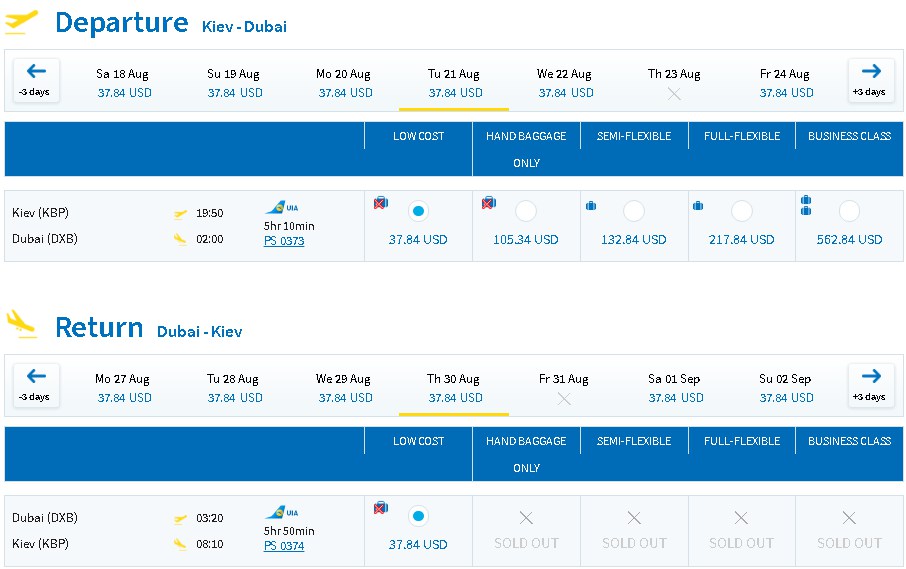Viewport: 906px width, 569px height.
Task: Select departure date We 22 Aug
Action: (x=565, y=83)
